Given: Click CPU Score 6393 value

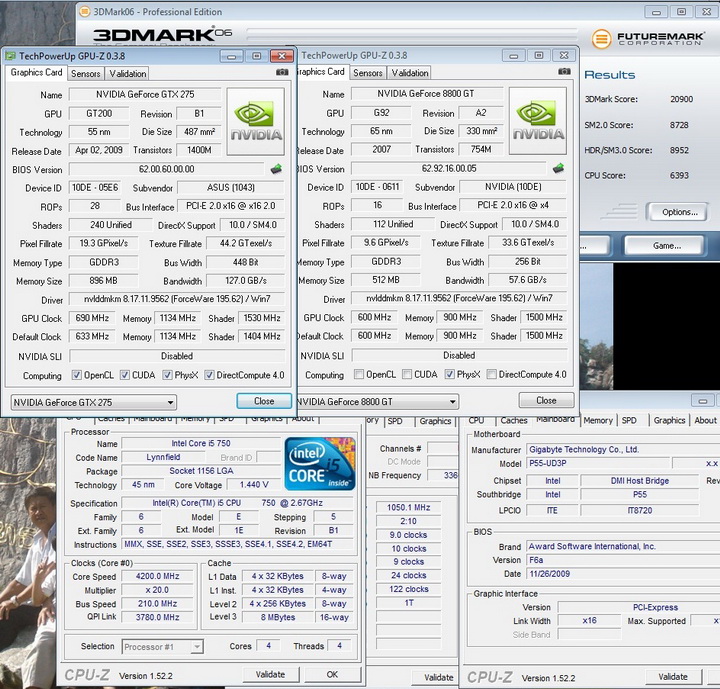Looking at the screenshot, I should click(x=679, y=175).
